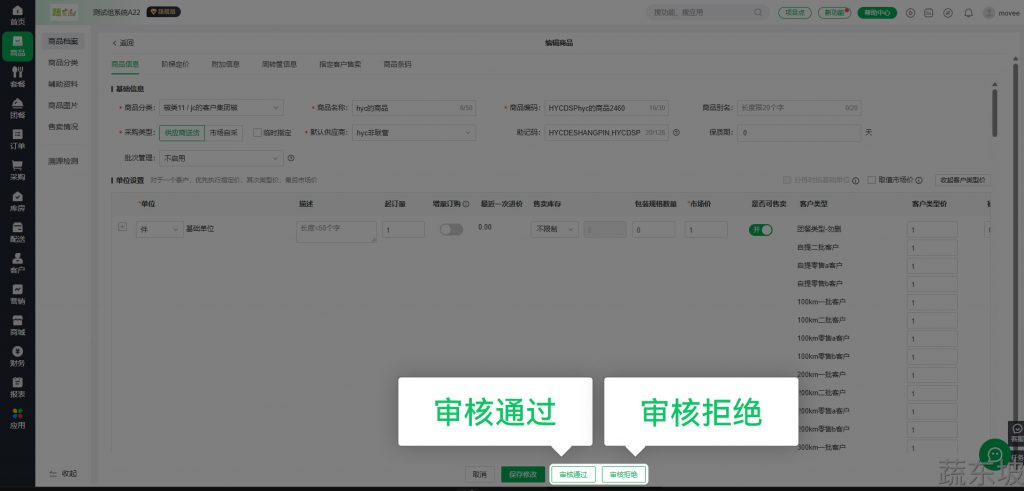Click the notification bell icon
This screenshot has width=1024, height=491.
coord(967,13)
